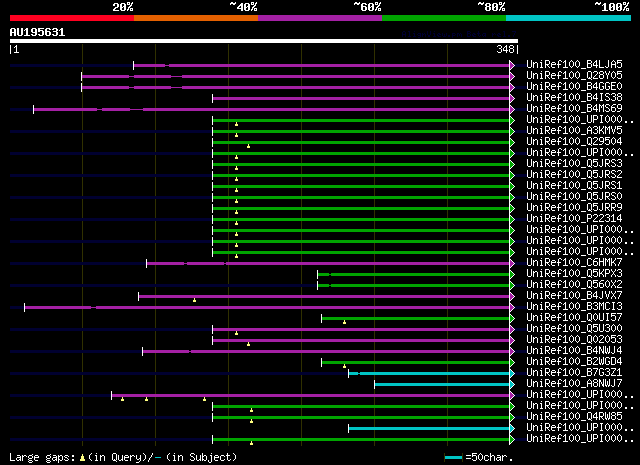Click the "Large gaps:" legend text

42,458
